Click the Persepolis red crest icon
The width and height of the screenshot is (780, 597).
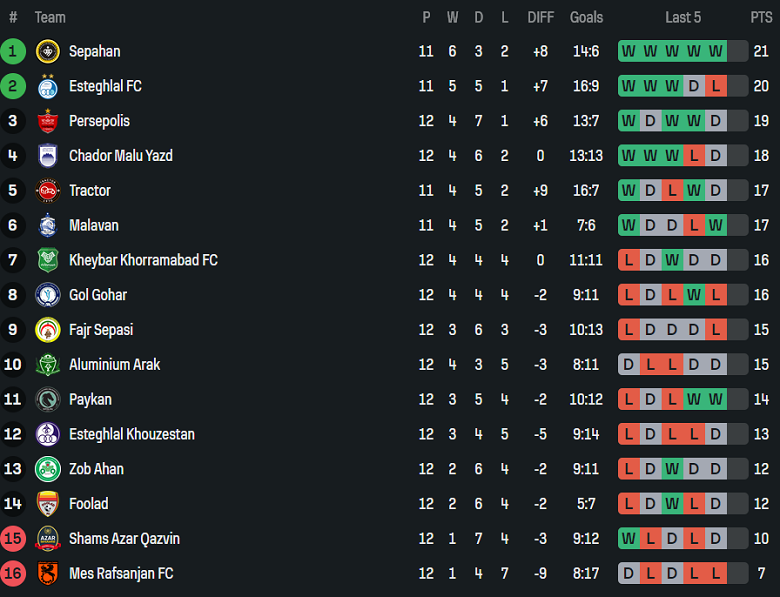[x=47, y=121]
